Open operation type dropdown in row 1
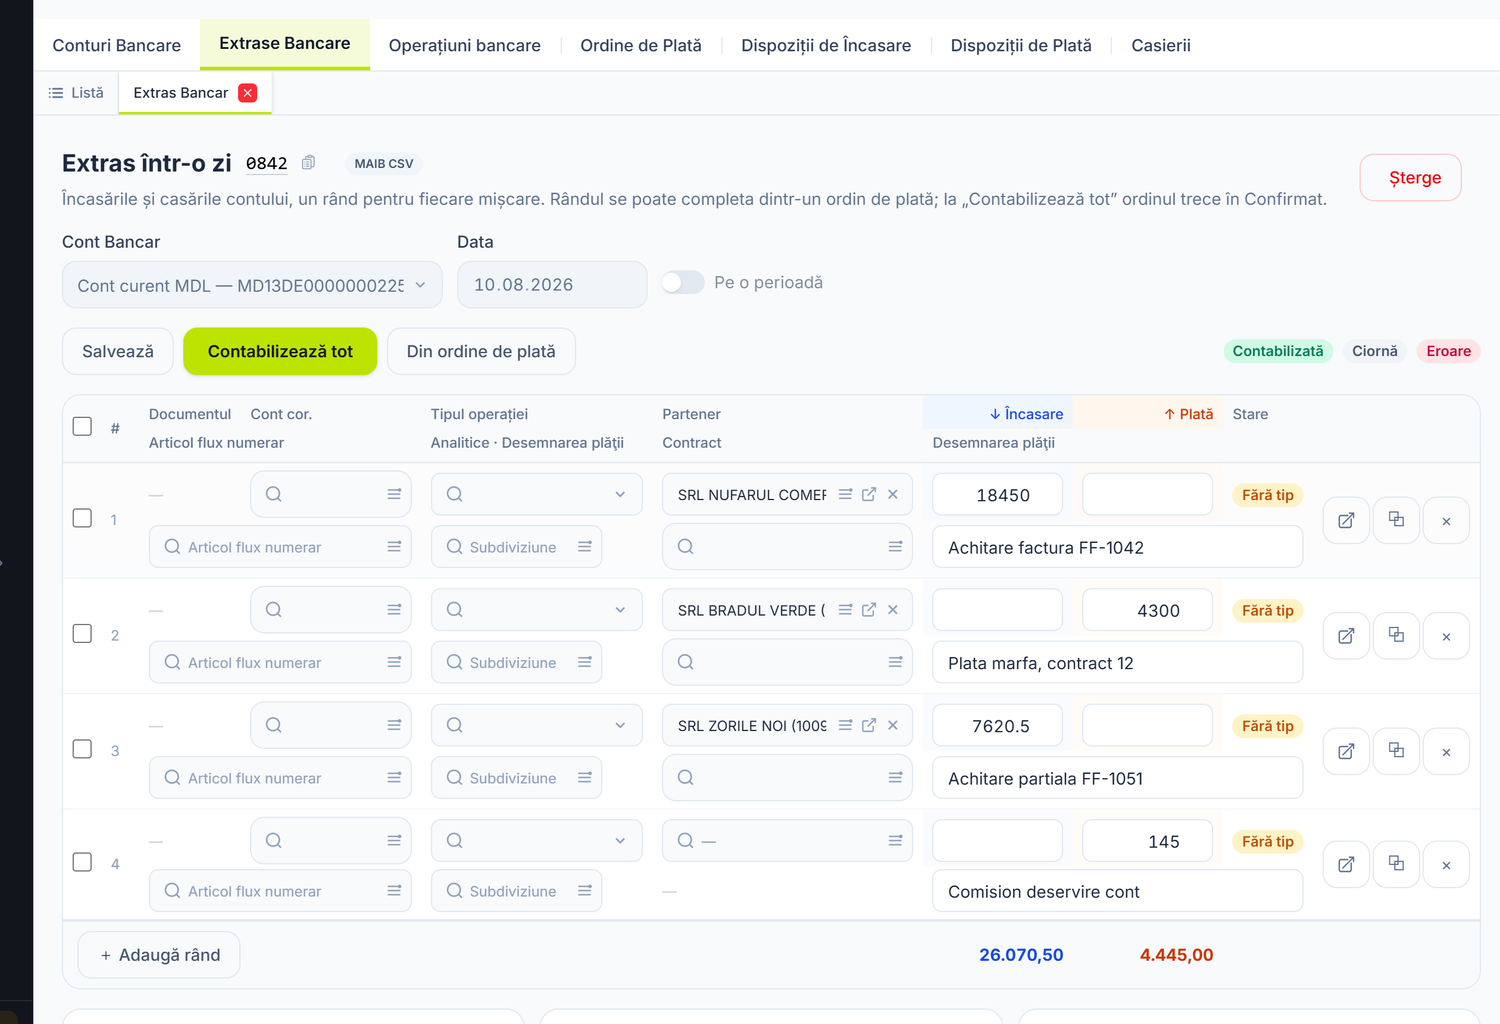Screen dimensions: 1500x1024 (537, 494)
